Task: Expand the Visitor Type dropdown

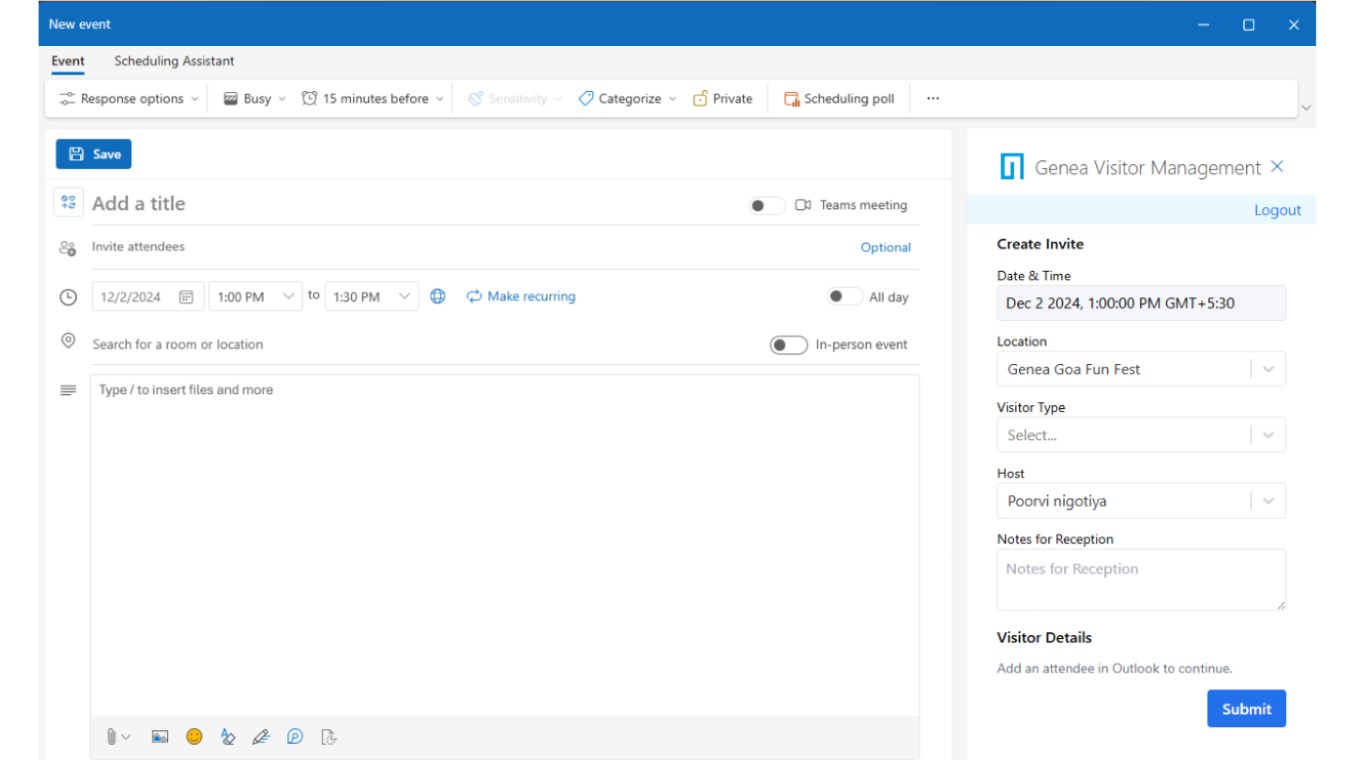Action: pos(1268,435)
